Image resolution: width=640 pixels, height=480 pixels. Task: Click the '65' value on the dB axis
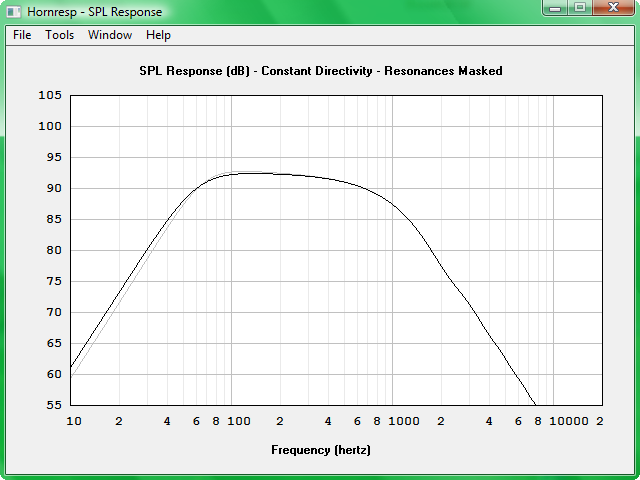tap(54, 343)
